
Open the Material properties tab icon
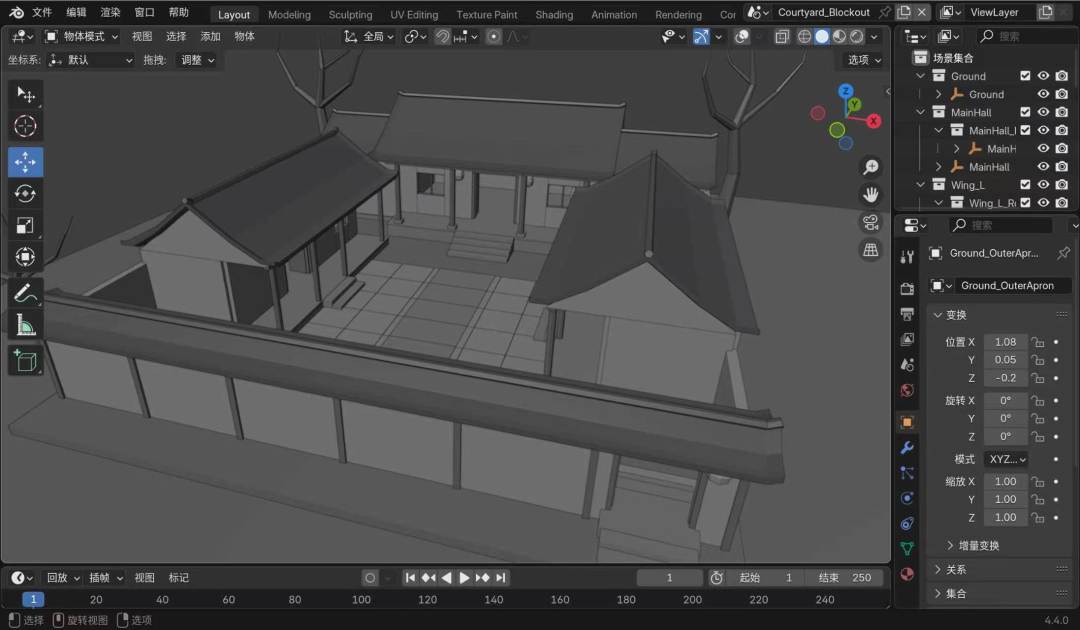tap(907, 574)
